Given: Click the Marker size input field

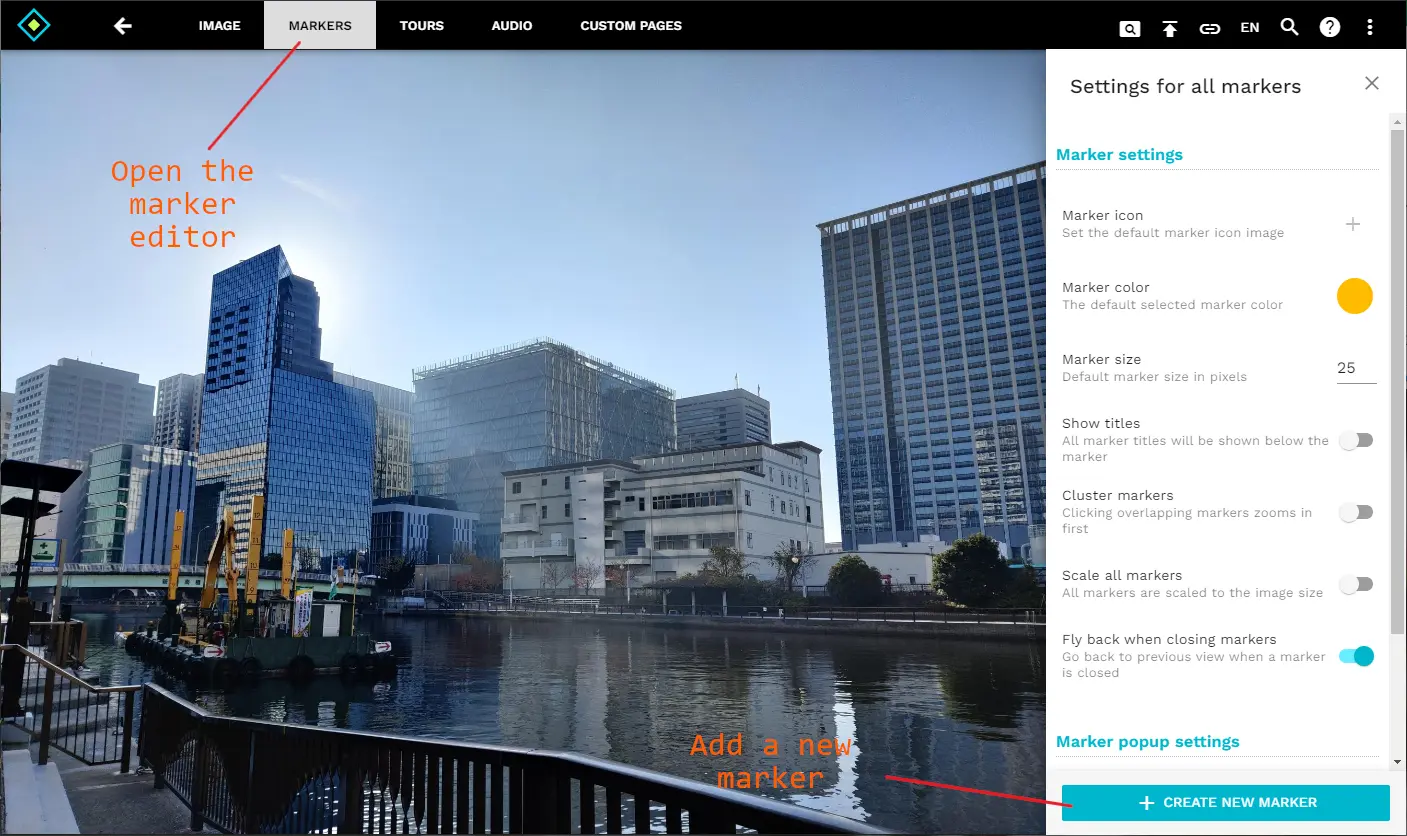Looking at the screenshot, I should coord(1356,368).
